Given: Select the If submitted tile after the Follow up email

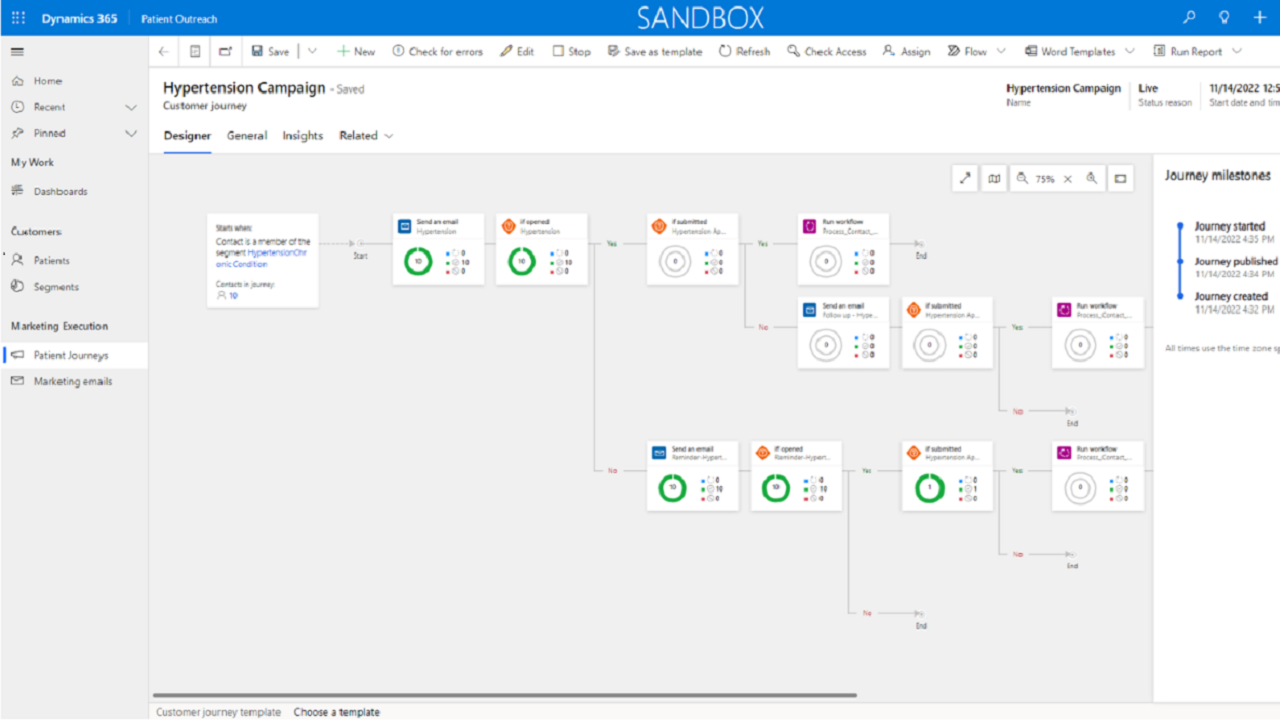Looking at the screenshot, I should (x=947, y=333).
